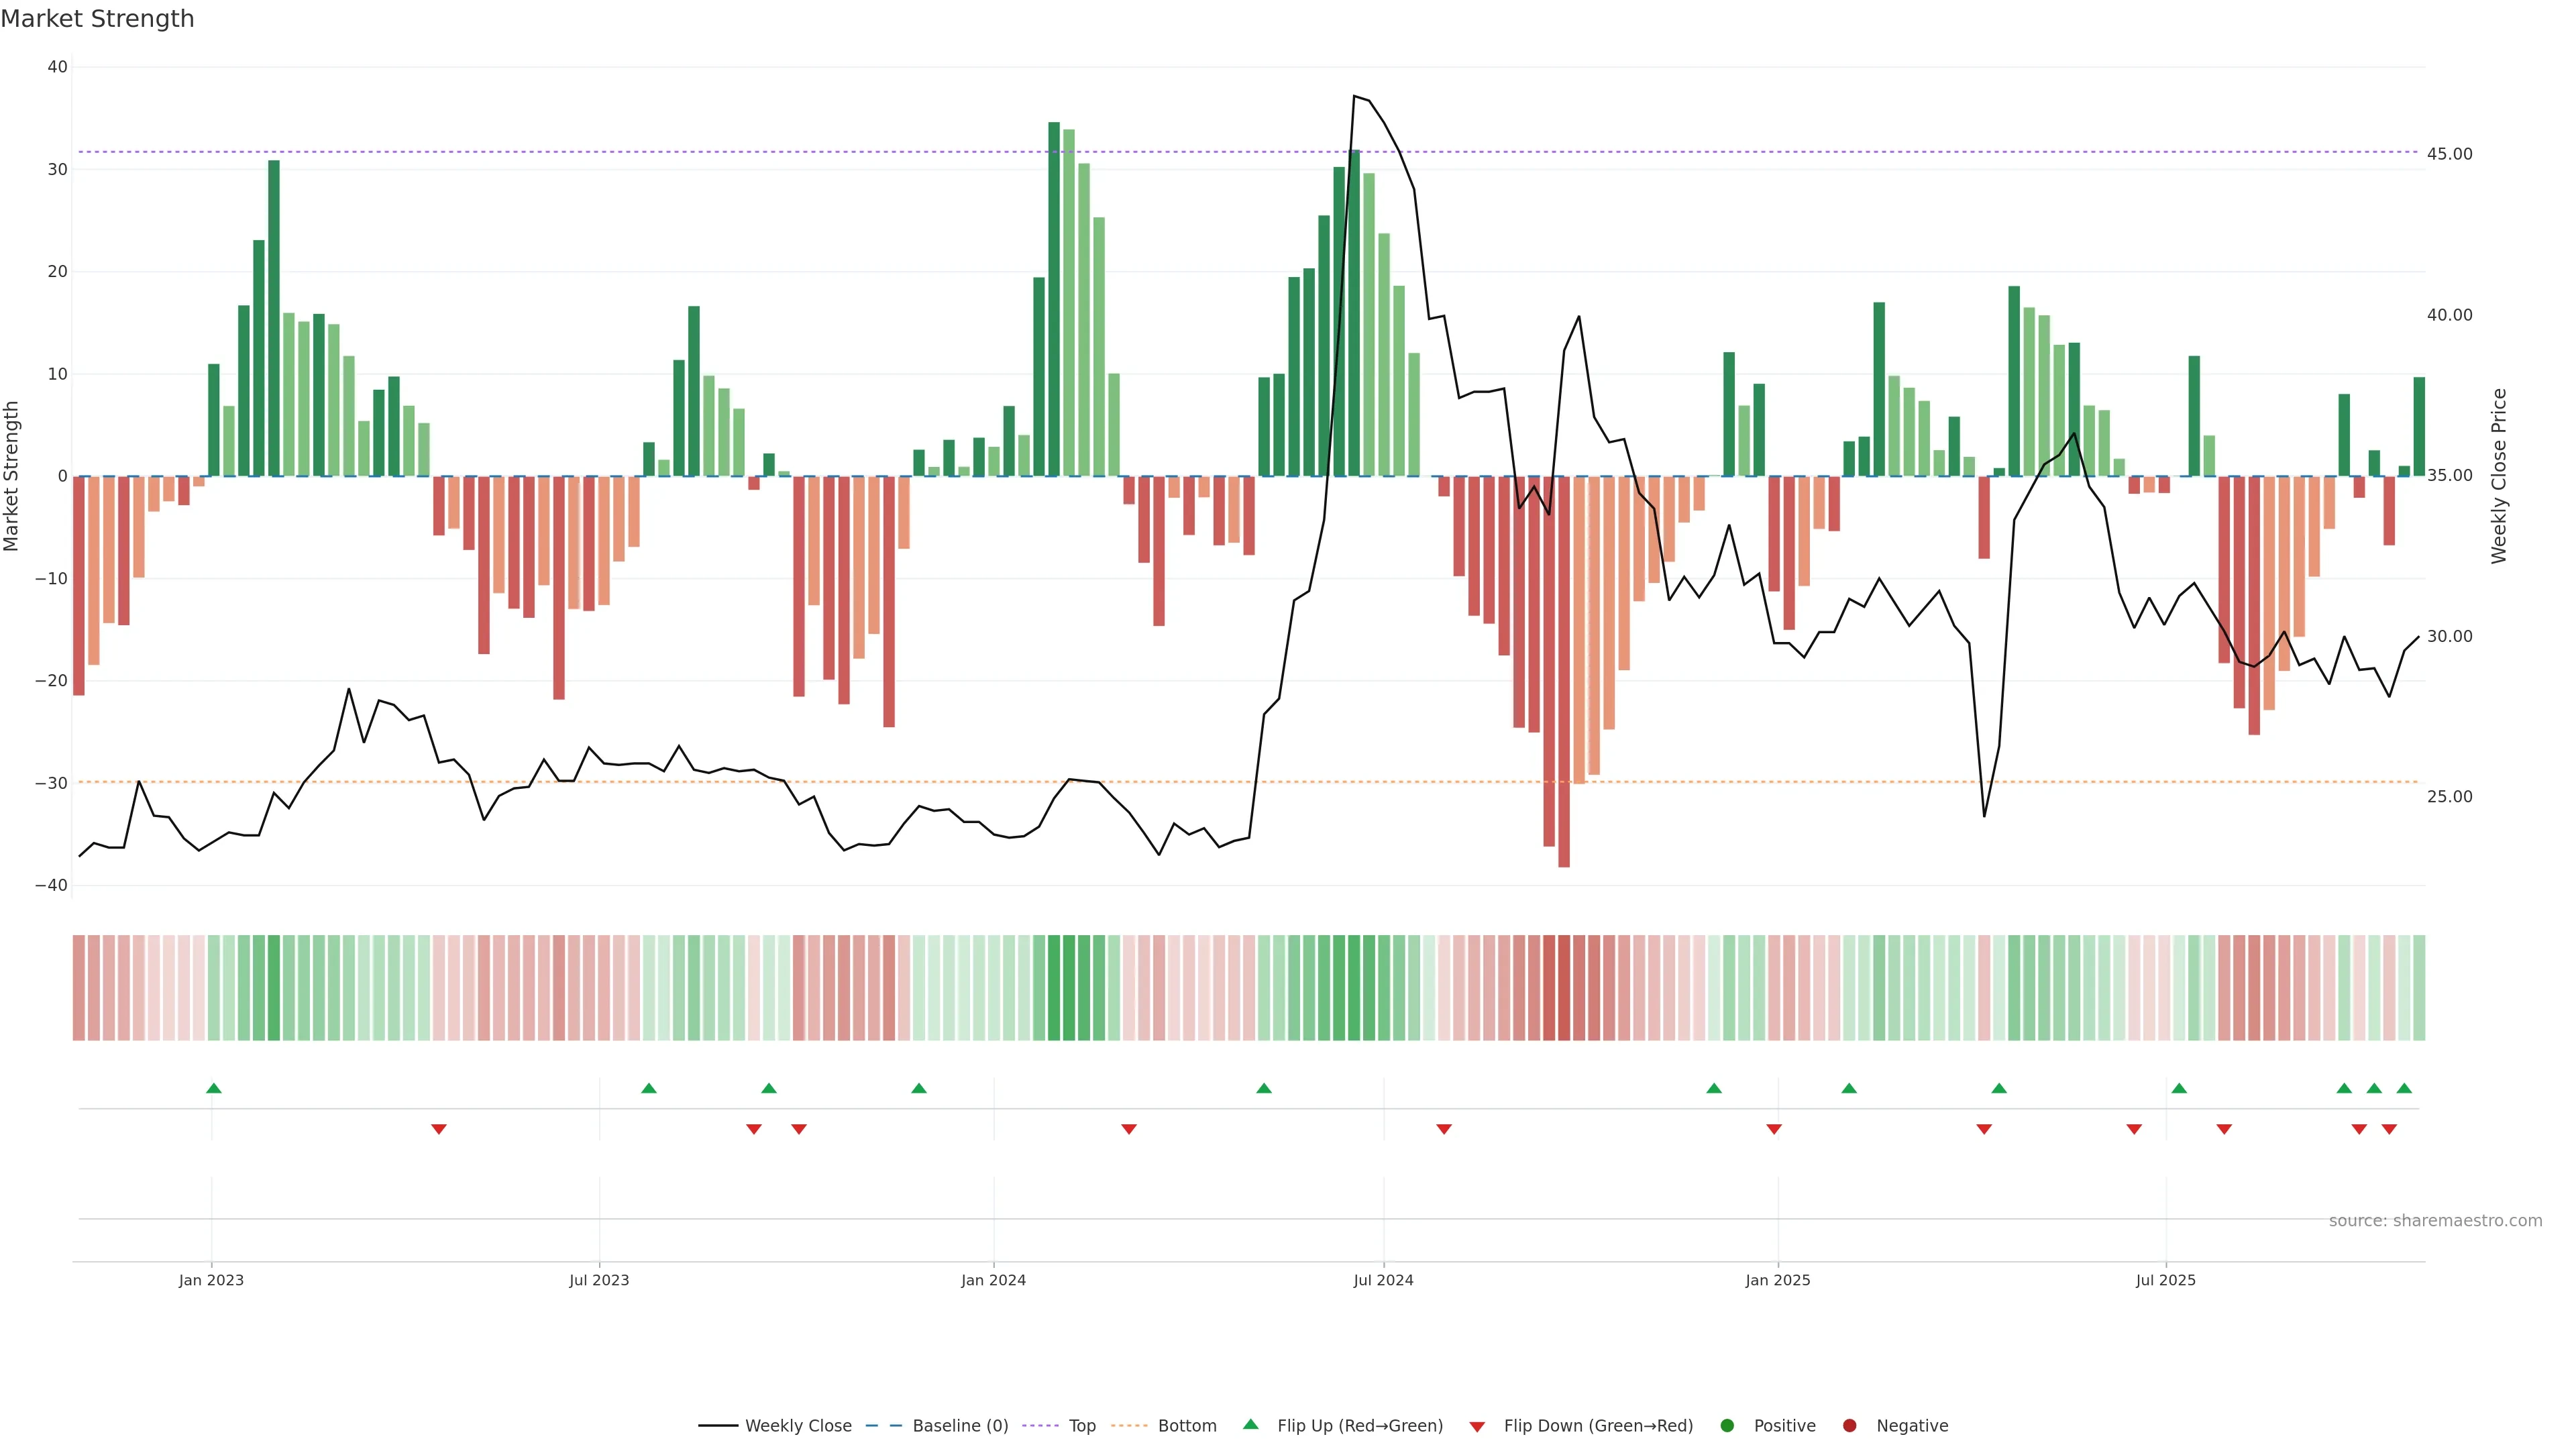Click the source: sharemaestro.com text
The image size is (2576, 1449).
coord(2435,1220)
